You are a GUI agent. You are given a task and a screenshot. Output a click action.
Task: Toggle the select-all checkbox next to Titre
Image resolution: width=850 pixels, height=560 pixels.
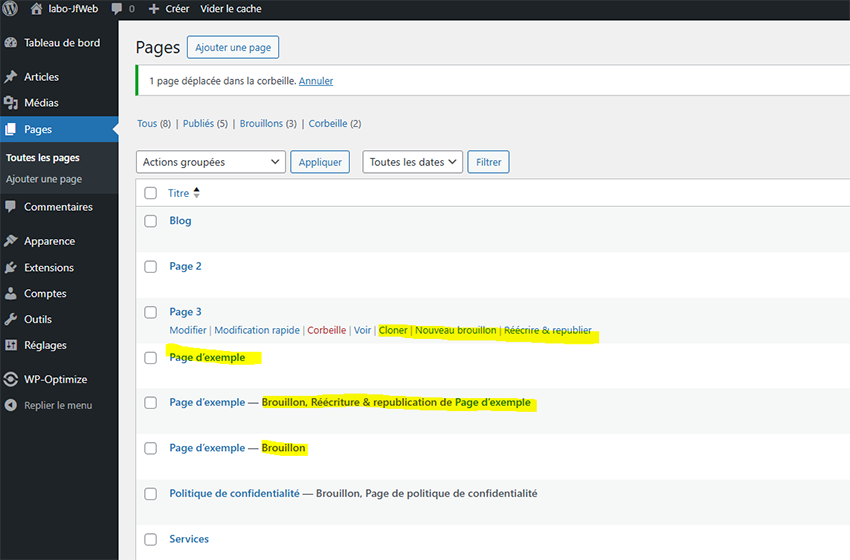pyautogui.click(x=151, y=193)
